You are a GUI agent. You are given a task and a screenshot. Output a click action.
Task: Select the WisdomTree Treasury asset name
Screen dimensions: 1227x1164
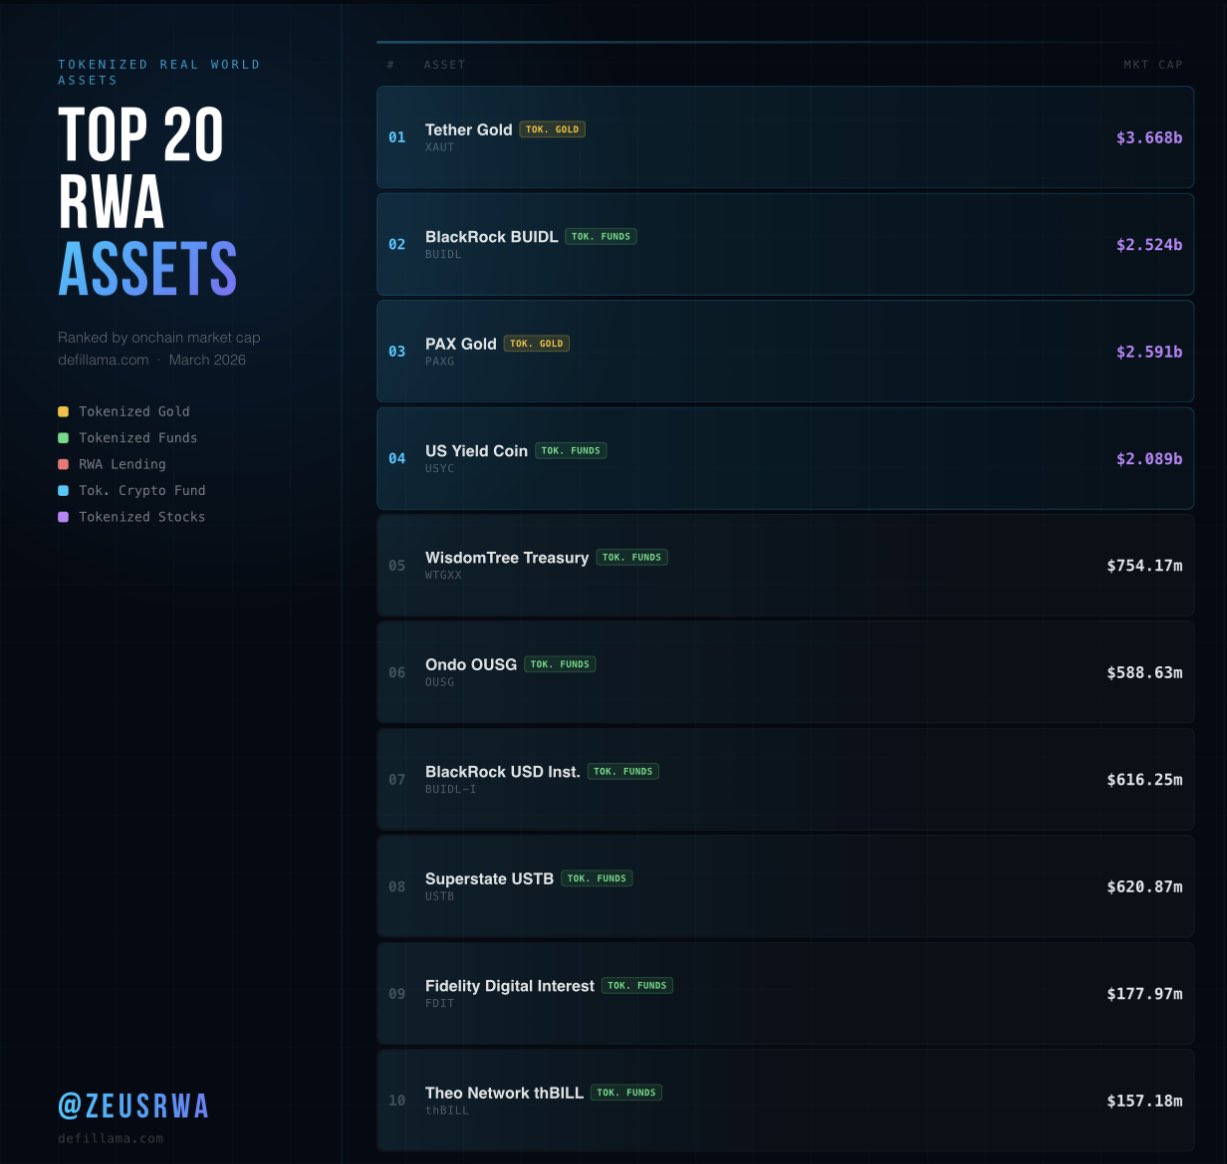pyautogui.click(x=507, y=558)
